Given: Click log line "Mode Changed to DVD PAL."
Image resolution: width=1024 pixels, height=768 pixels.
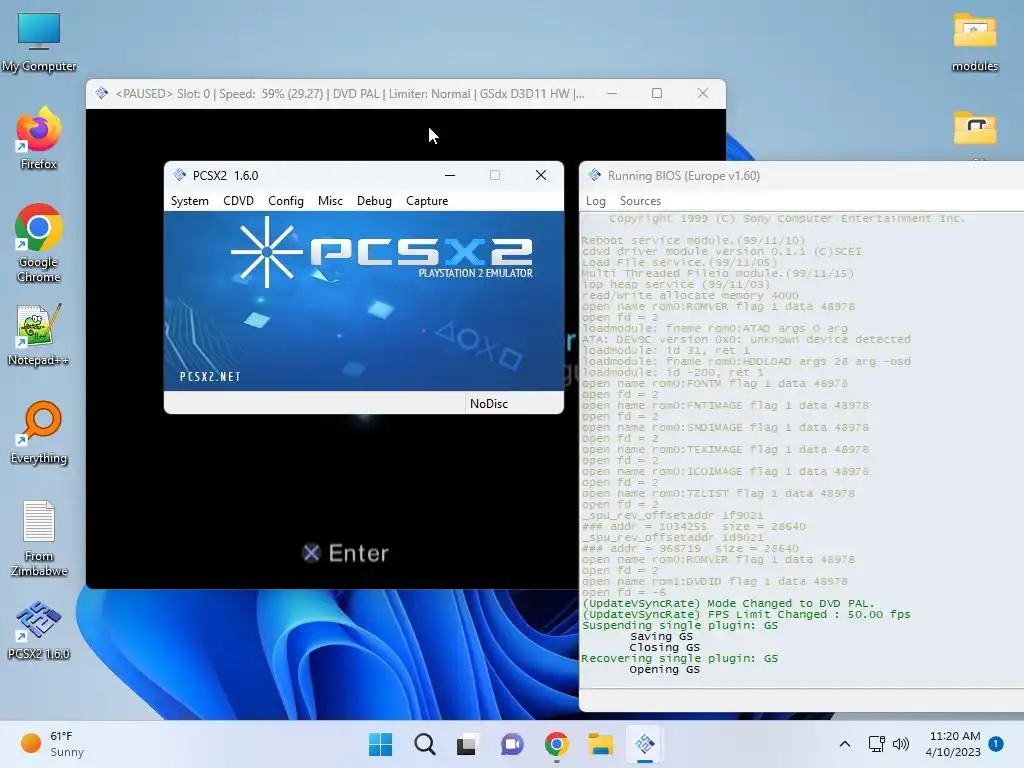Looking at the screenshot, I should pyautogui.click(x=791, y=603).
